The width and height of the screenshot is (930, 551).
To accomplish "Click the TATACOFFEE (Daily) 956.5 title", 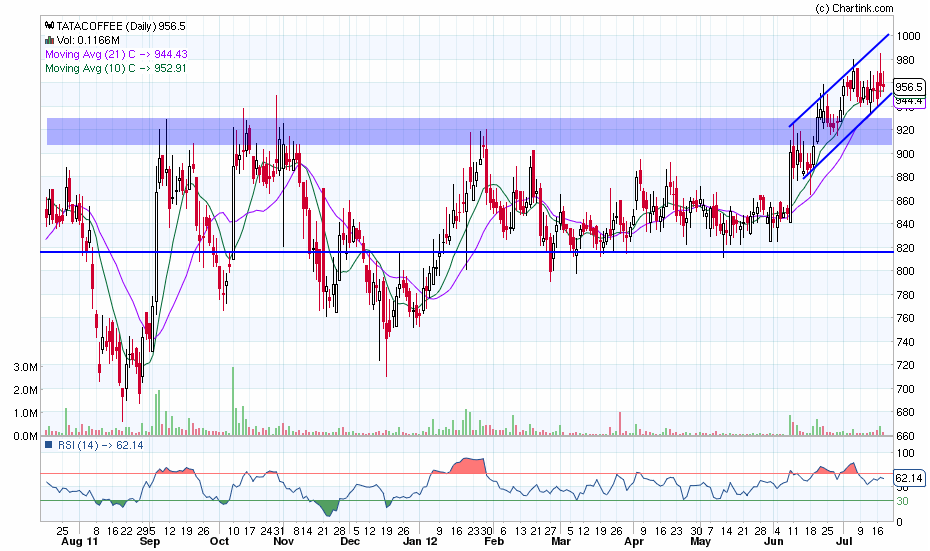I will [121, 26].
